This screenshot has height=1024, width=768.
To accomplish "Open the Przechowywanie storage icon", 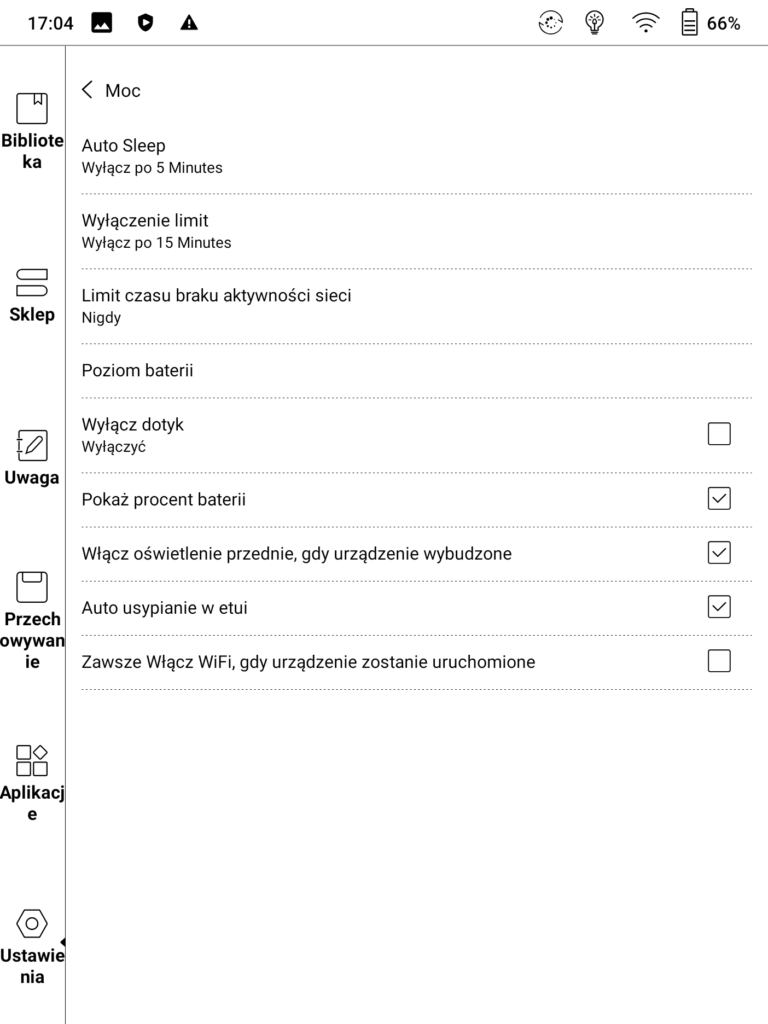I will pos(32,587).
